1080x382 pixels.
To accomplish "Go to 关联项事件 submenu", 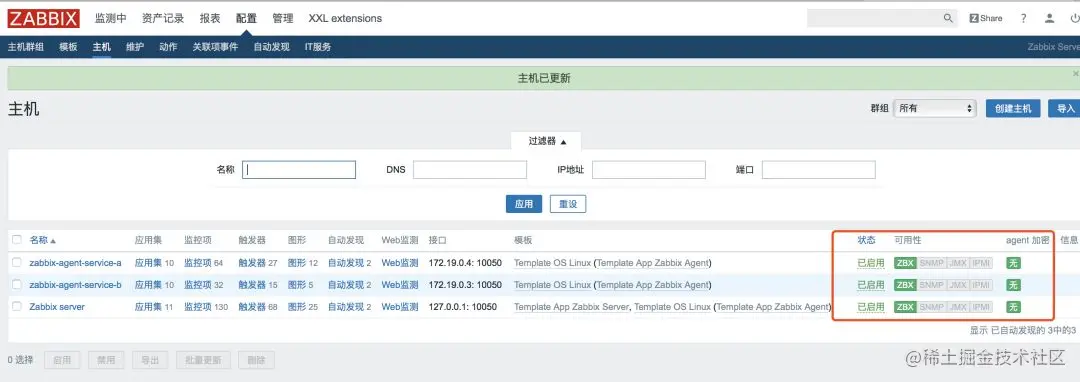I will pos(215,47).
